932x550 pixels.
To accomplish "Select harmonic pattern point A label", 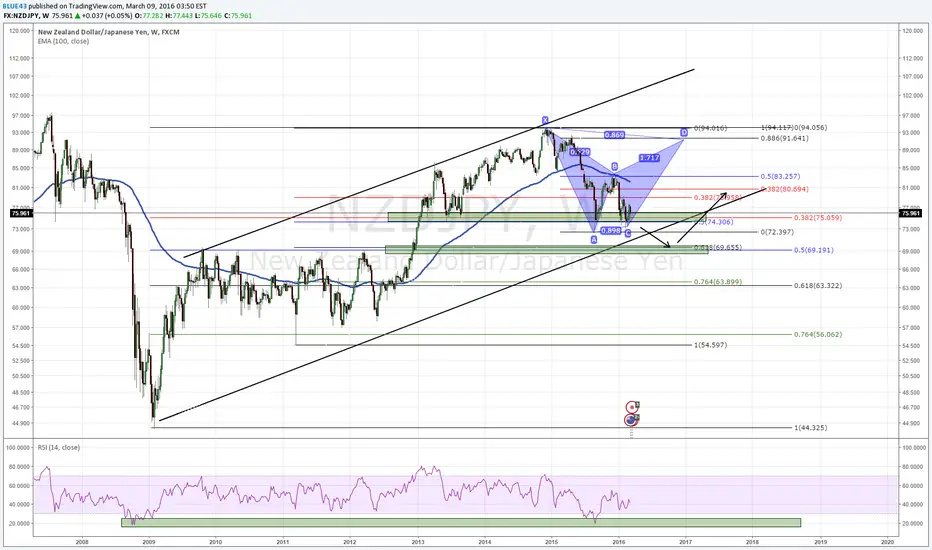I will (x=594, y=239).
